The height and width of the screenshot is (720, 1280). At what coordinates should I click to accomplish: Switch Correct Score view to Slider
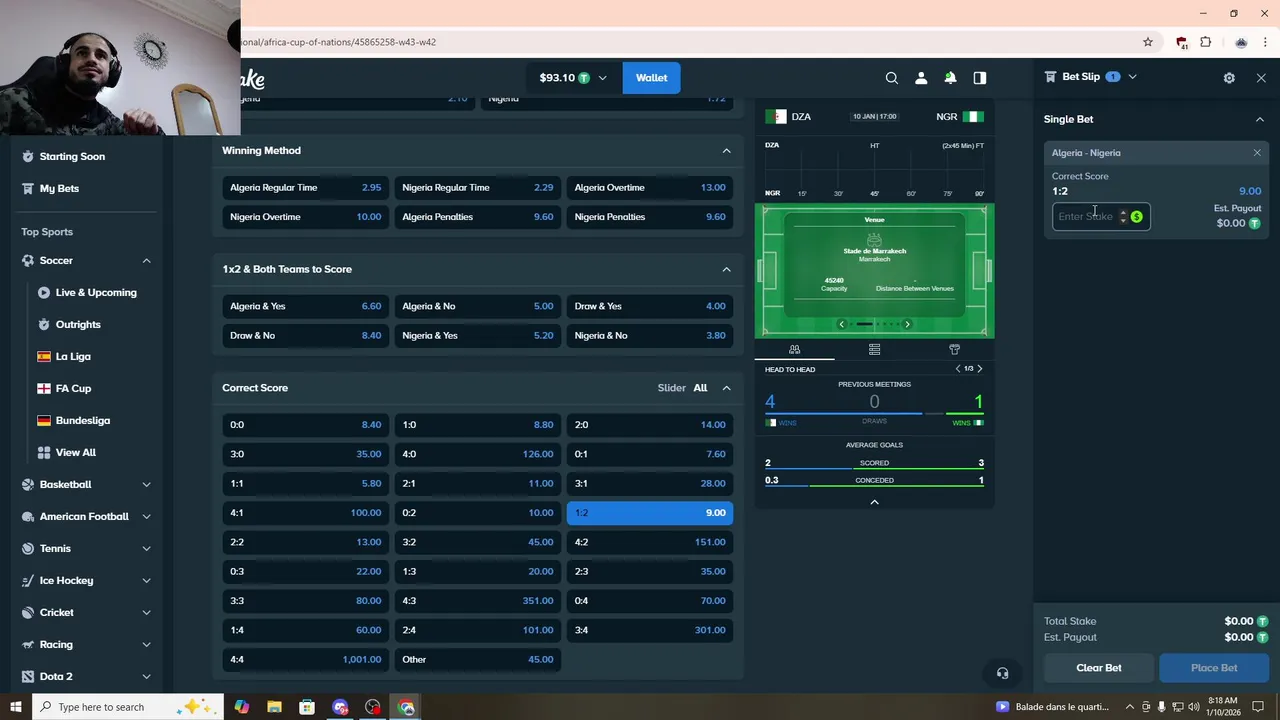coord(671,388)
